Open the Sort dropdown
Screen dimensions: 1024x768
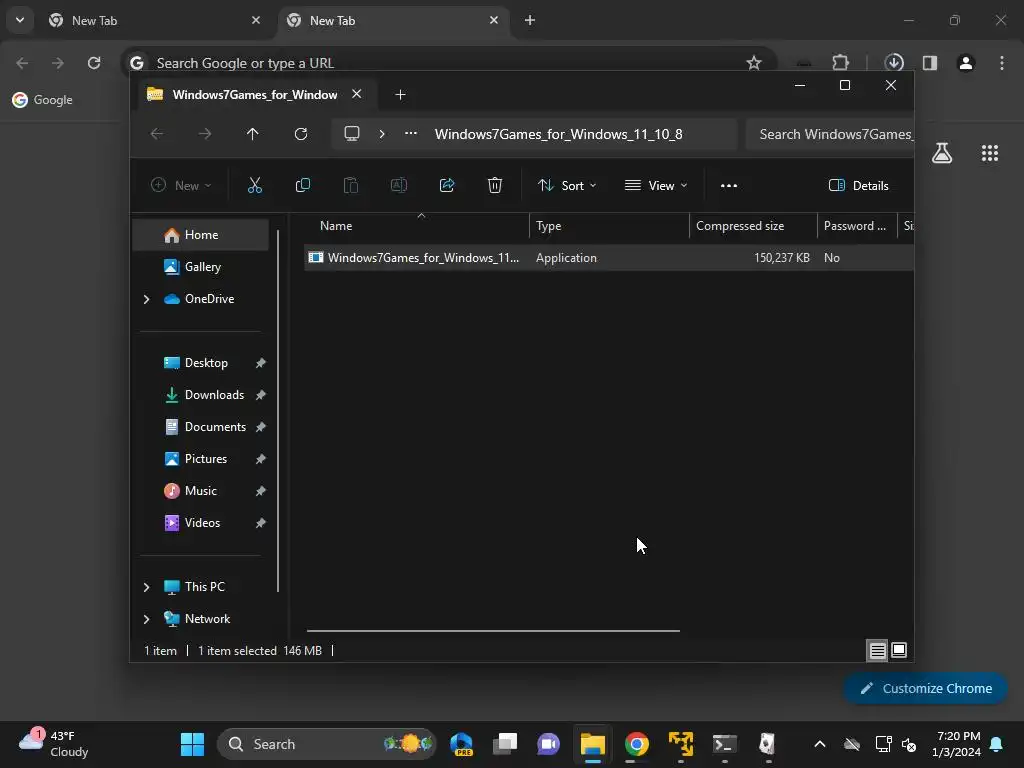pos(567,185)
